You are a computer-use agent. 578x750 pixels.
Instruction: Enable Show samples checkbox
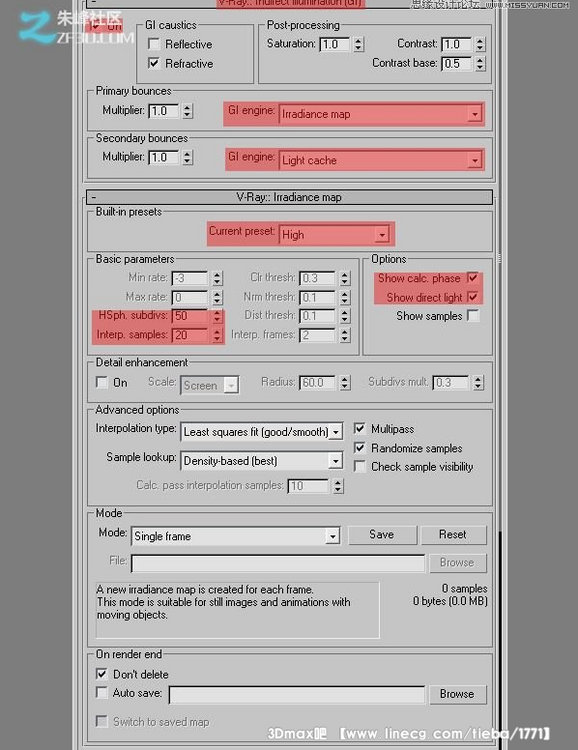[473, 316]
